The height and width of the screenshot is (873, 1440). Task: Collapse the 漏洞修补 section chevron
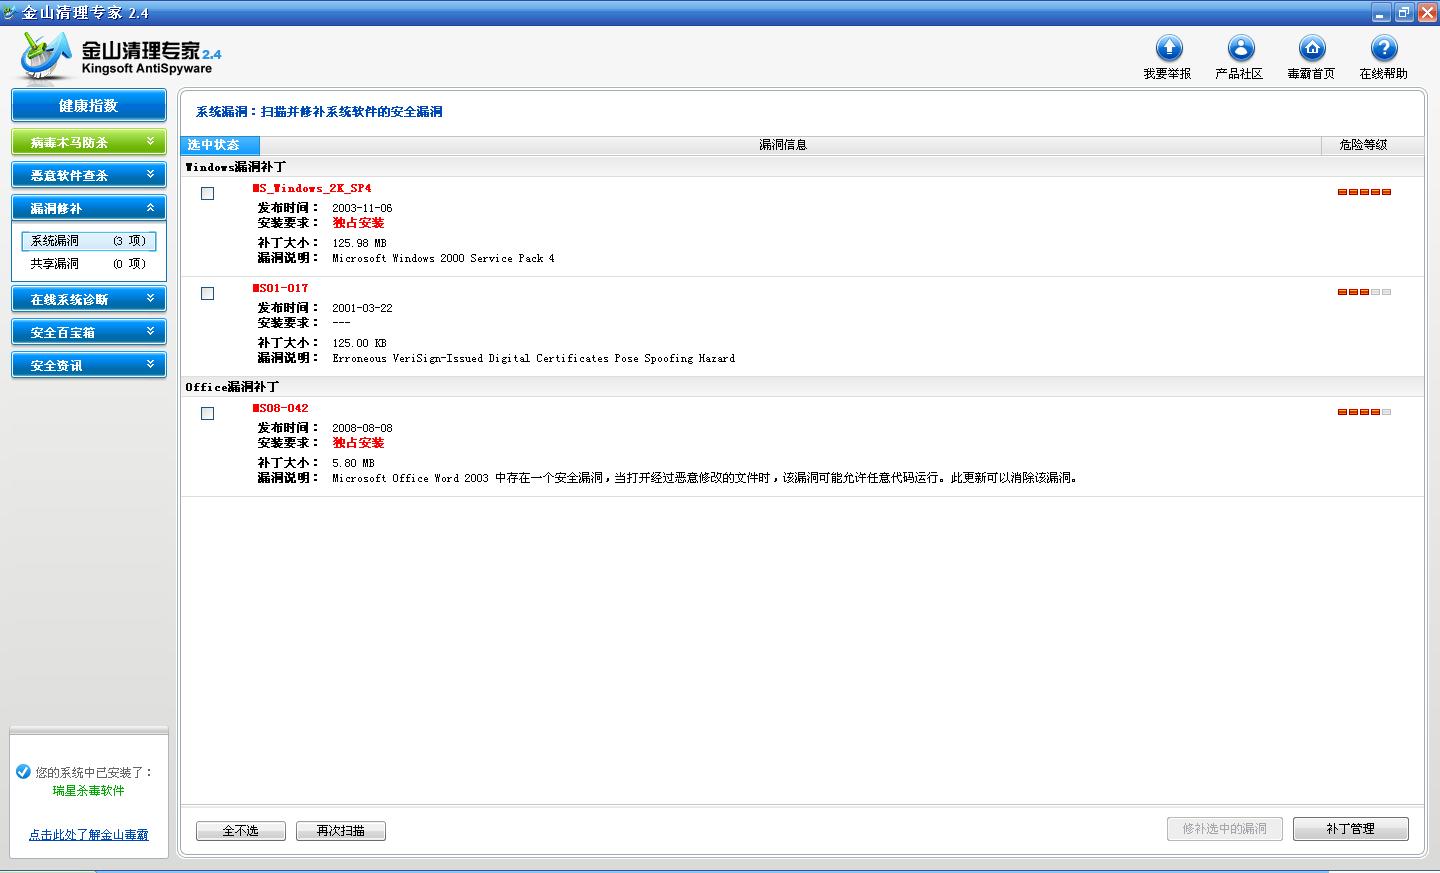point(151,208)
